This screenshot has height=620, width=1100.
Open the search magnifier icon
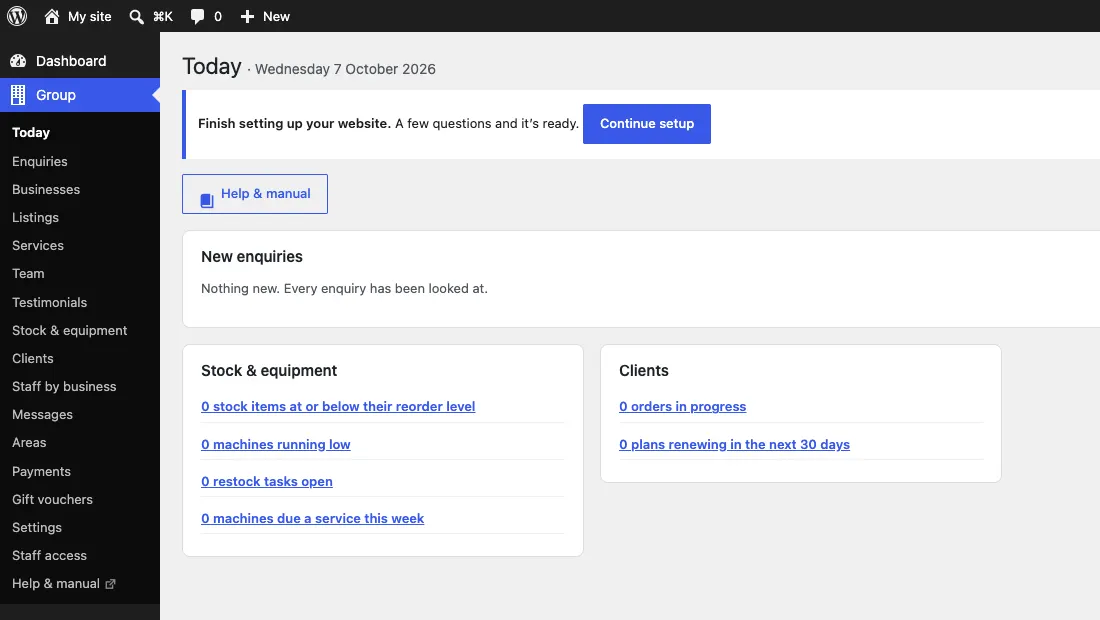pyautogui.click(x=136, y=16)
